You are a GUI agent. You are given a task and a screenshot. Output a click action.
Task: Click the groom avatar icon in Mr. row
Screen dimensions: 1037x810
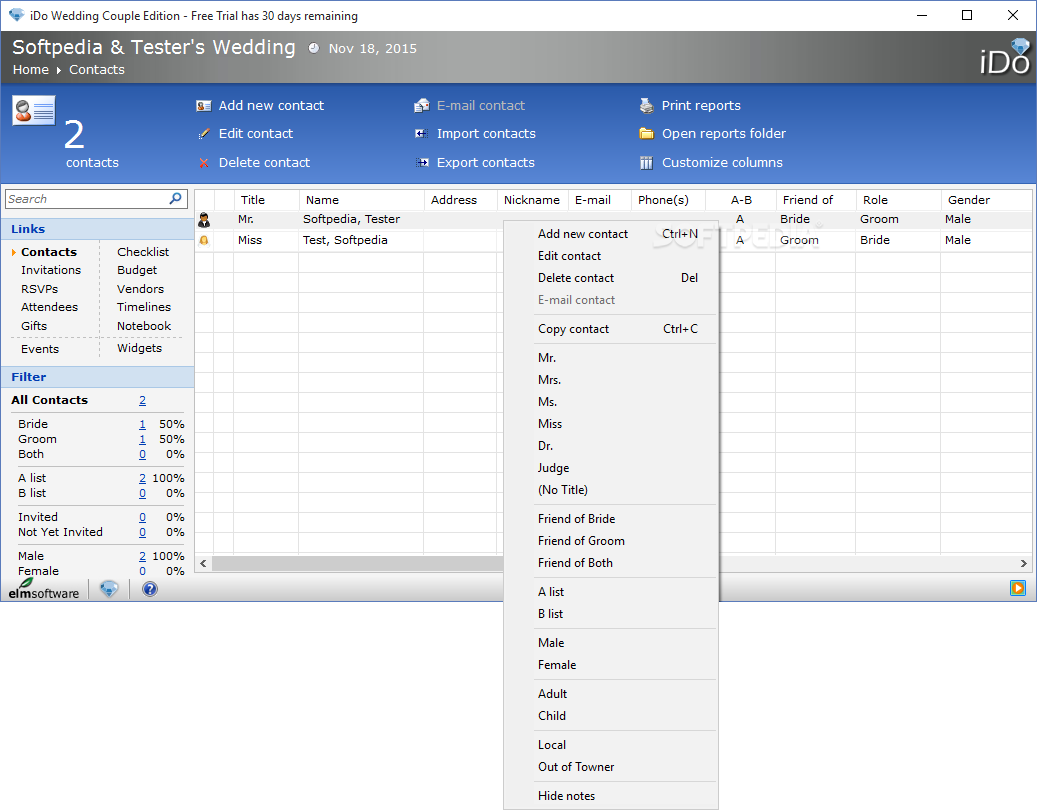click(204, 220)
